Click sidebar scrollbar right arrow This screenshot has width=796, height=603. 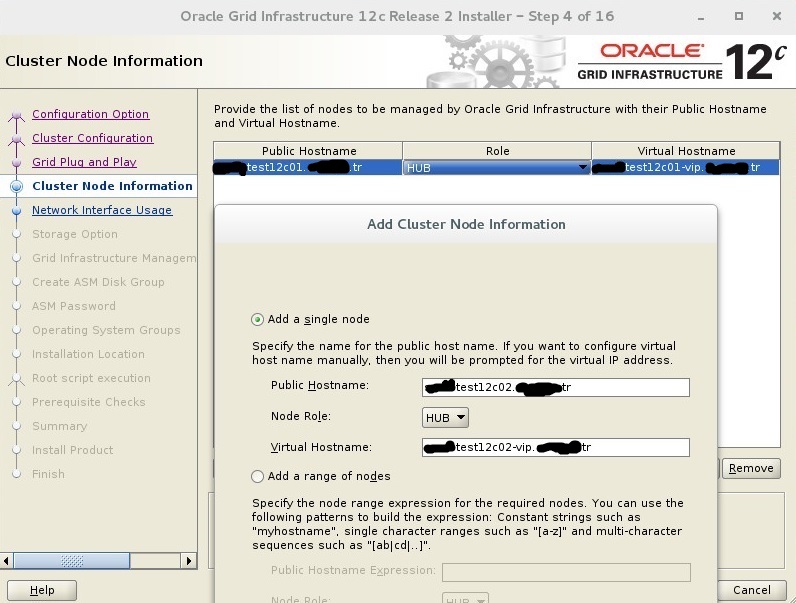click(189, 561)
